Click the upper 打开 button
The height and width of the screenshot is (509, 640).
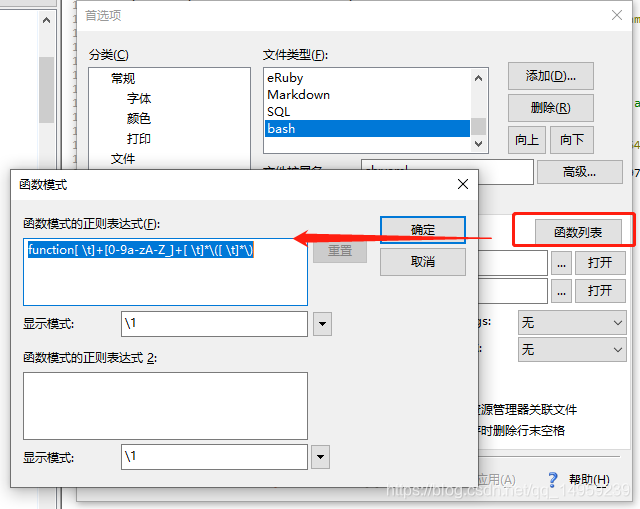(x=600, y=263)
